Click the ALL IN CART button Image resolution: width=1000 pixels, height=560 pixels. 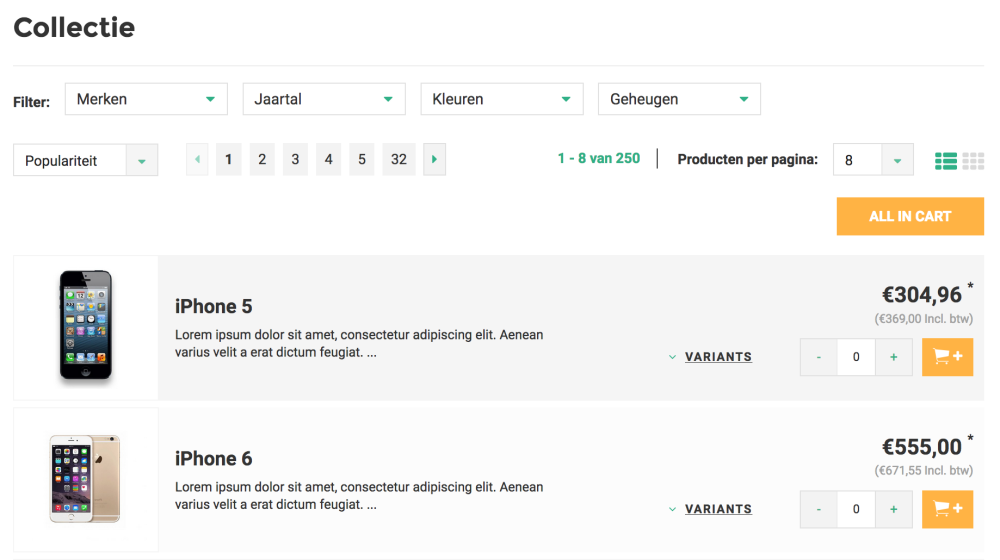click(910, 216)
